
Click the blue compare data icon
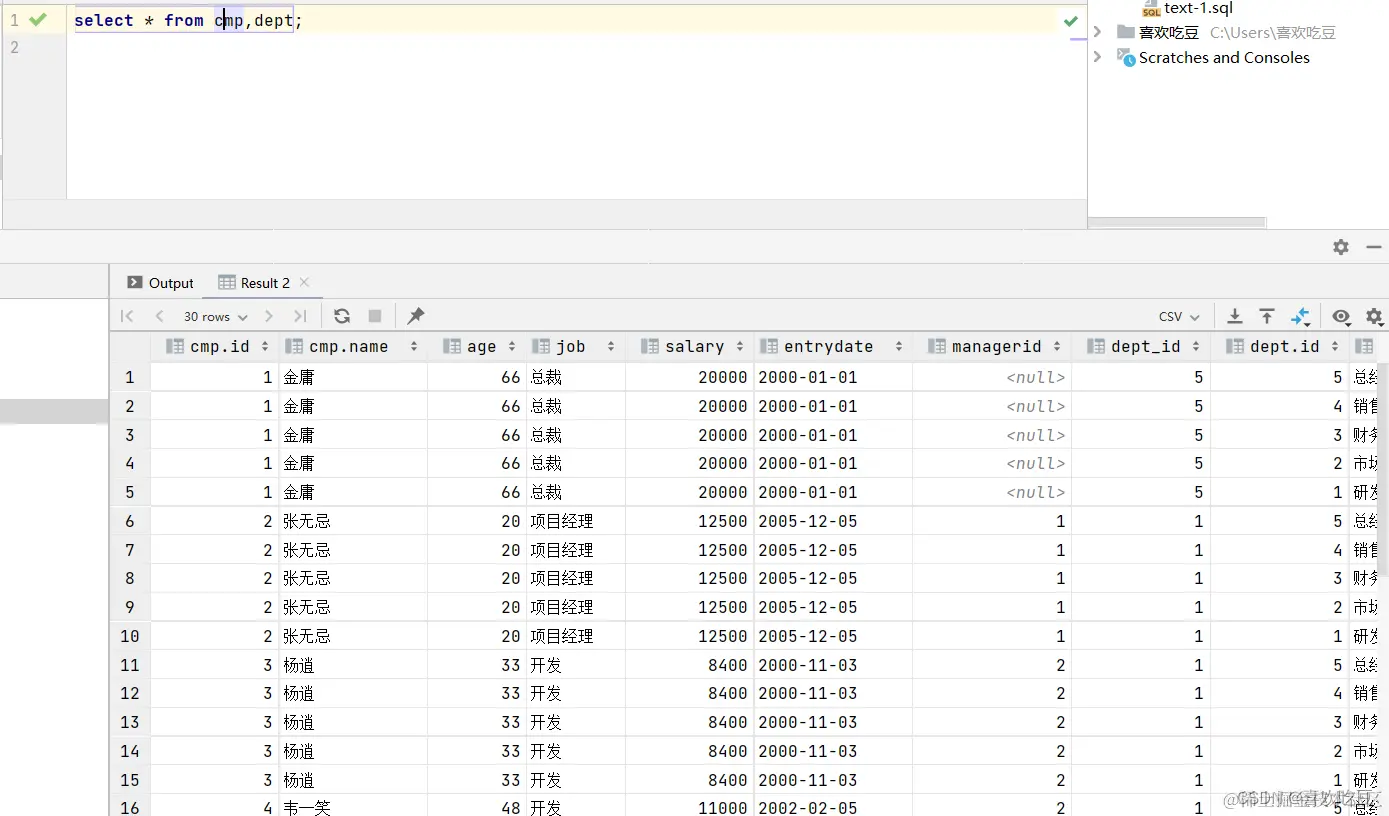pos(1300,316)
